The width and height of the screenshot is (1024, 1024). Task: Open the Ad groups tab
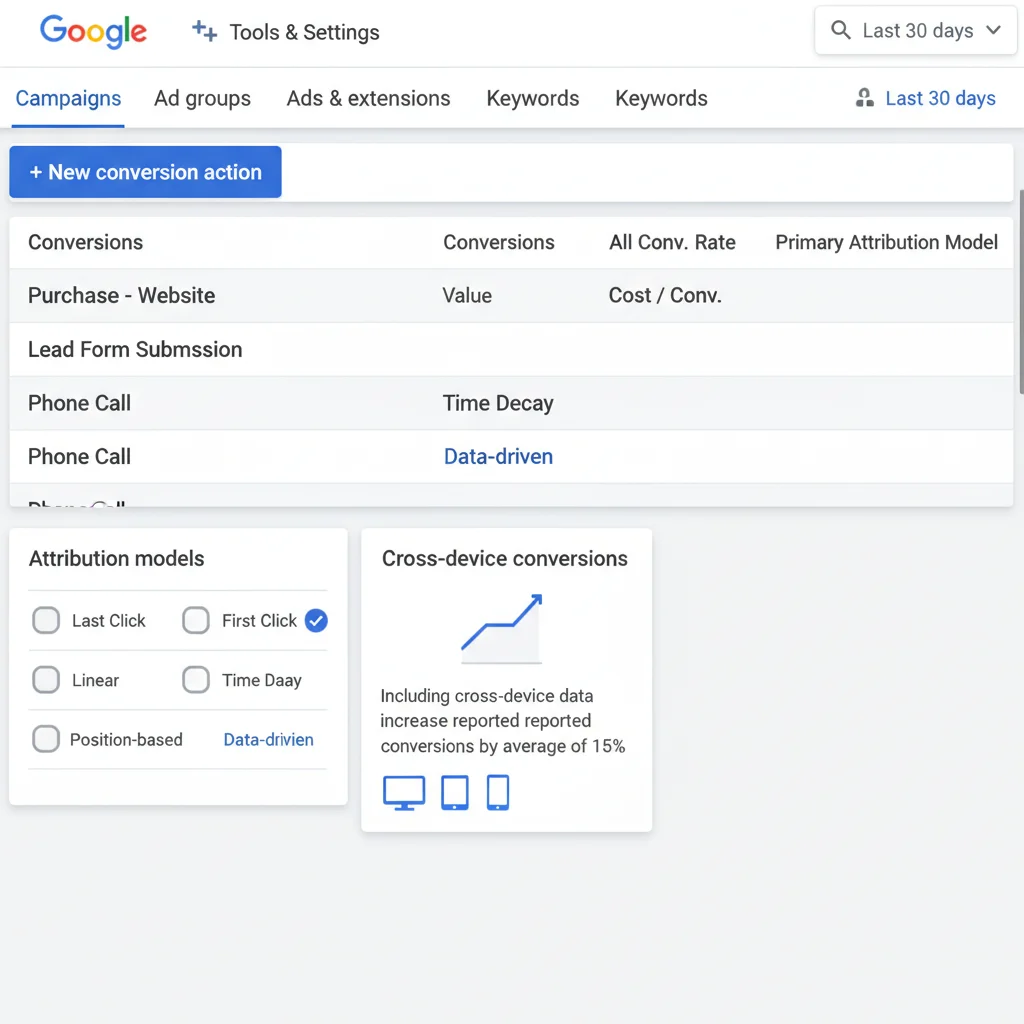coord(202,98)
